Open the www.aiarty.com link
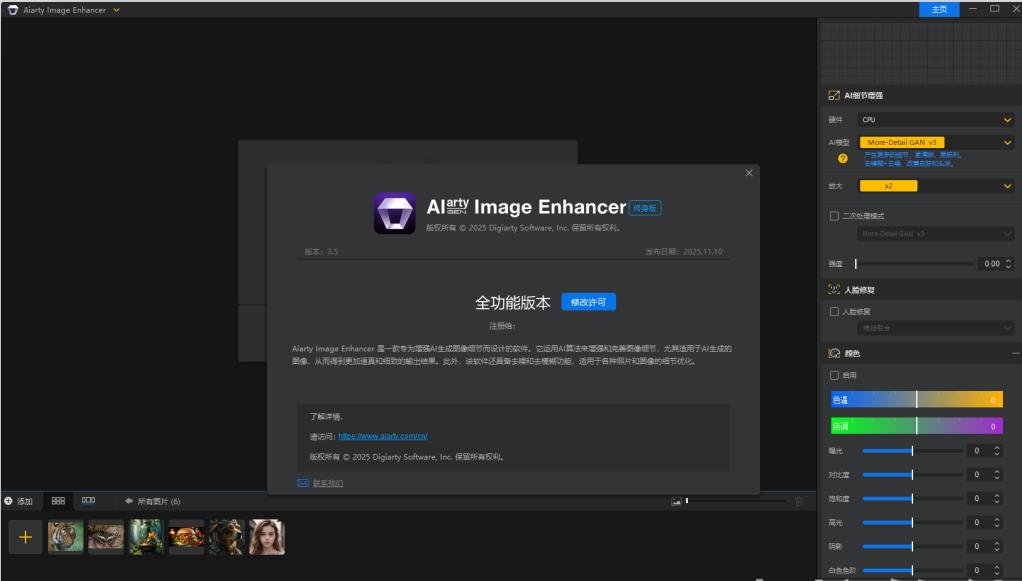 (383, 436)
